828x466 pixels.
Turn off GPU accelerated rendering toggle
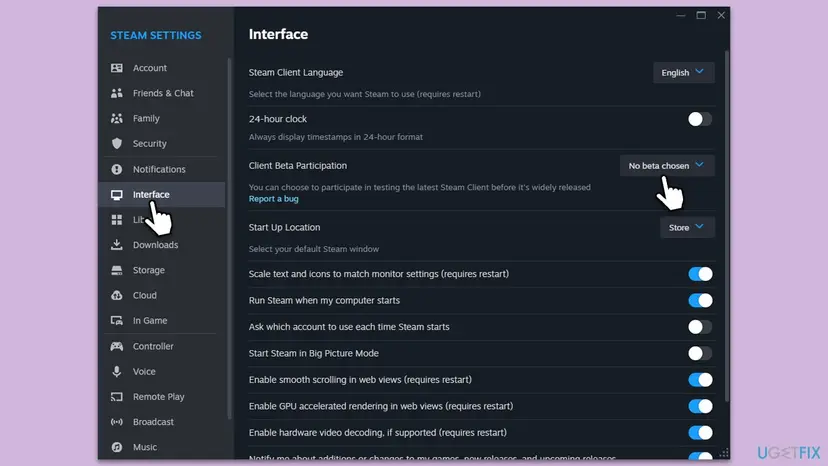pos(700,406)
